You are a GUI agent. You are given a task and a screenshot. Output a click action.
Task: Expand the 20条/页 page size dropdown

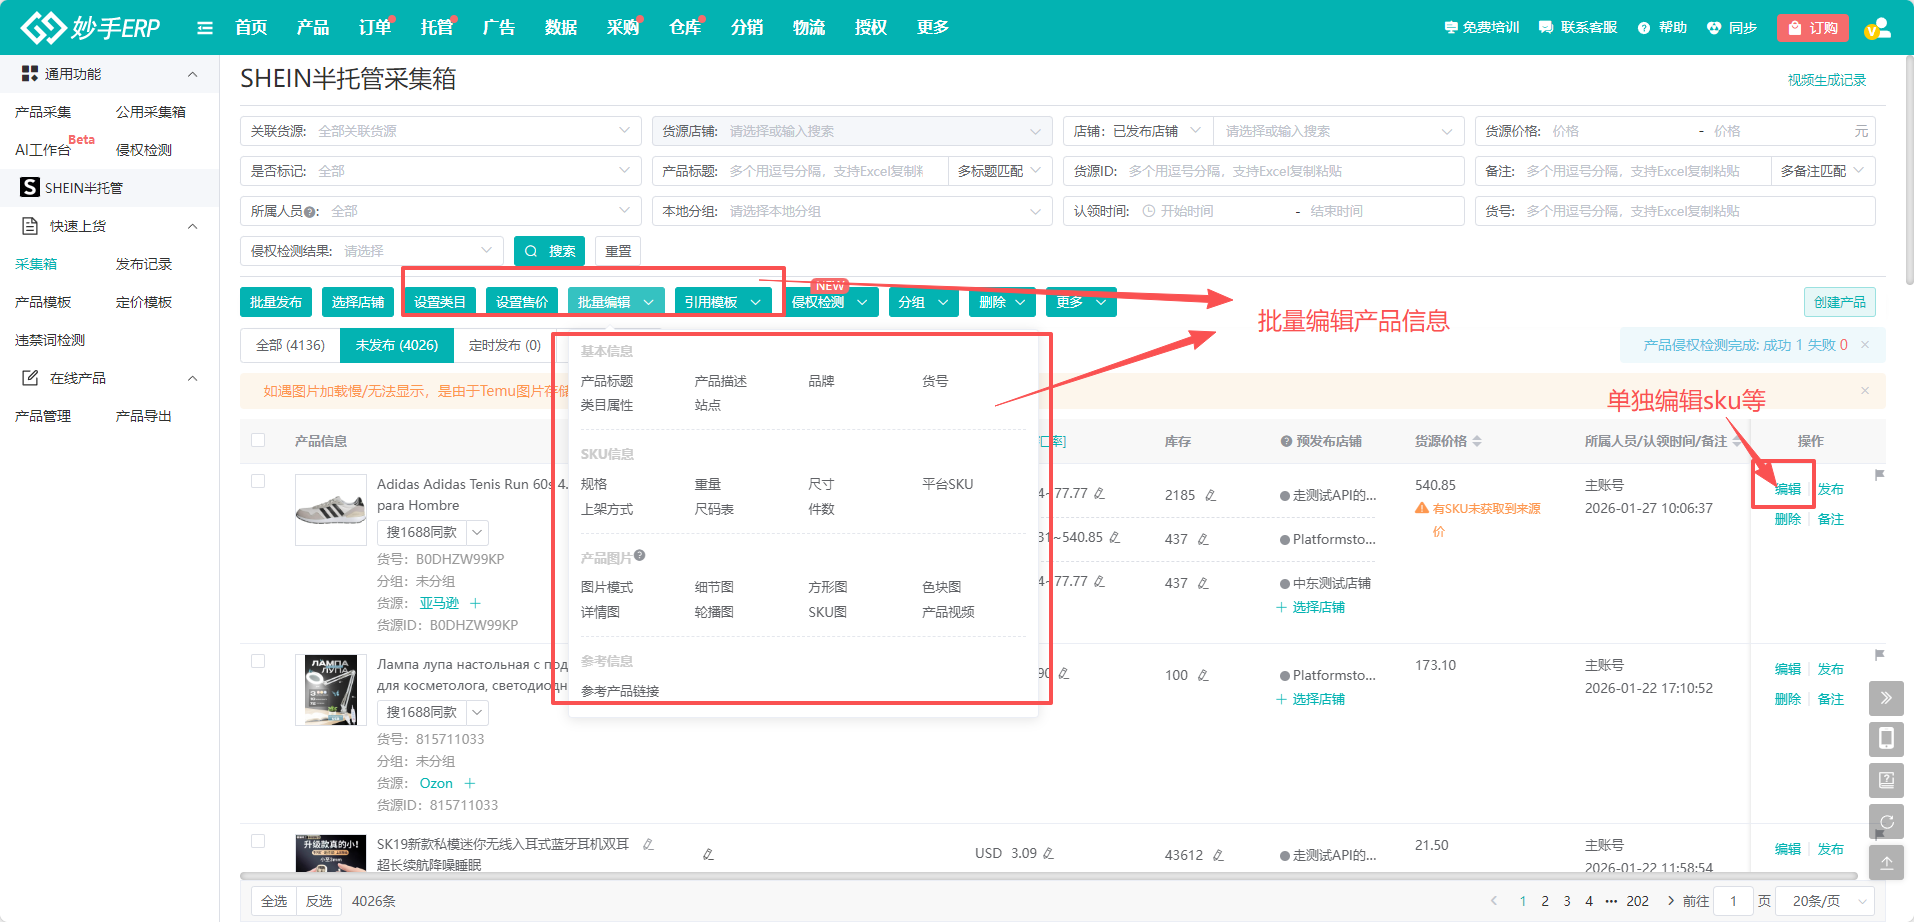point(1825,900)
